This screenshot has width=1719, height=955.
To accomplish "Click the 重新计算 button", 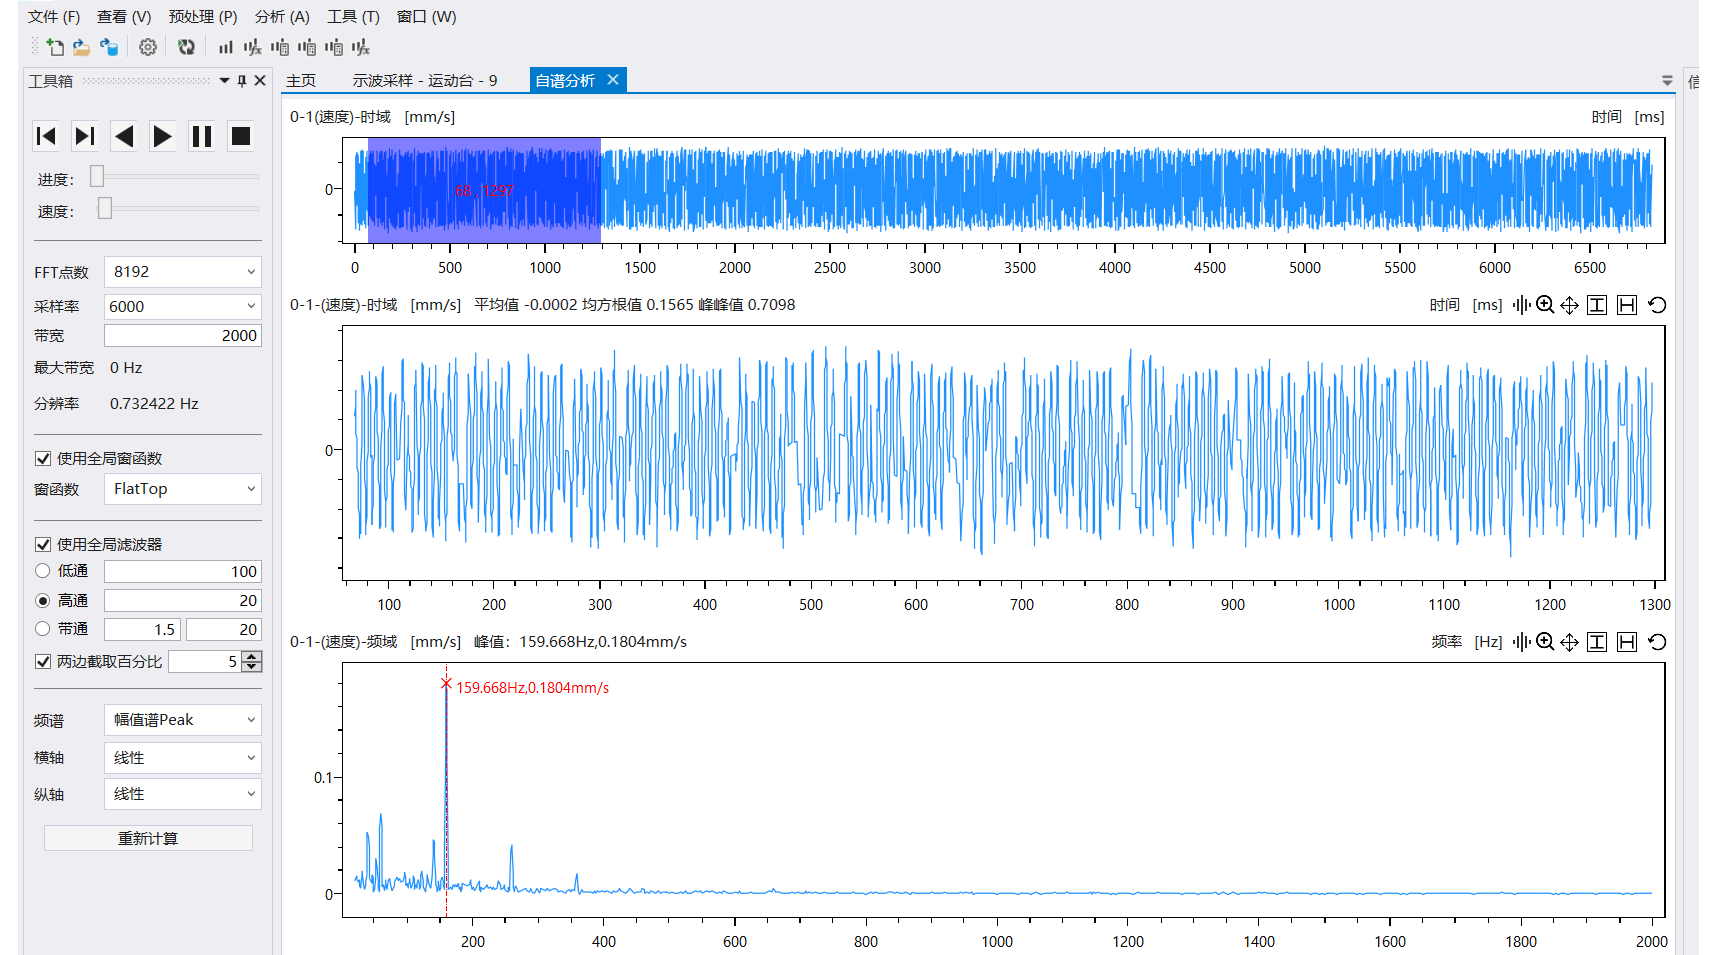I will (x=148, y=838).
